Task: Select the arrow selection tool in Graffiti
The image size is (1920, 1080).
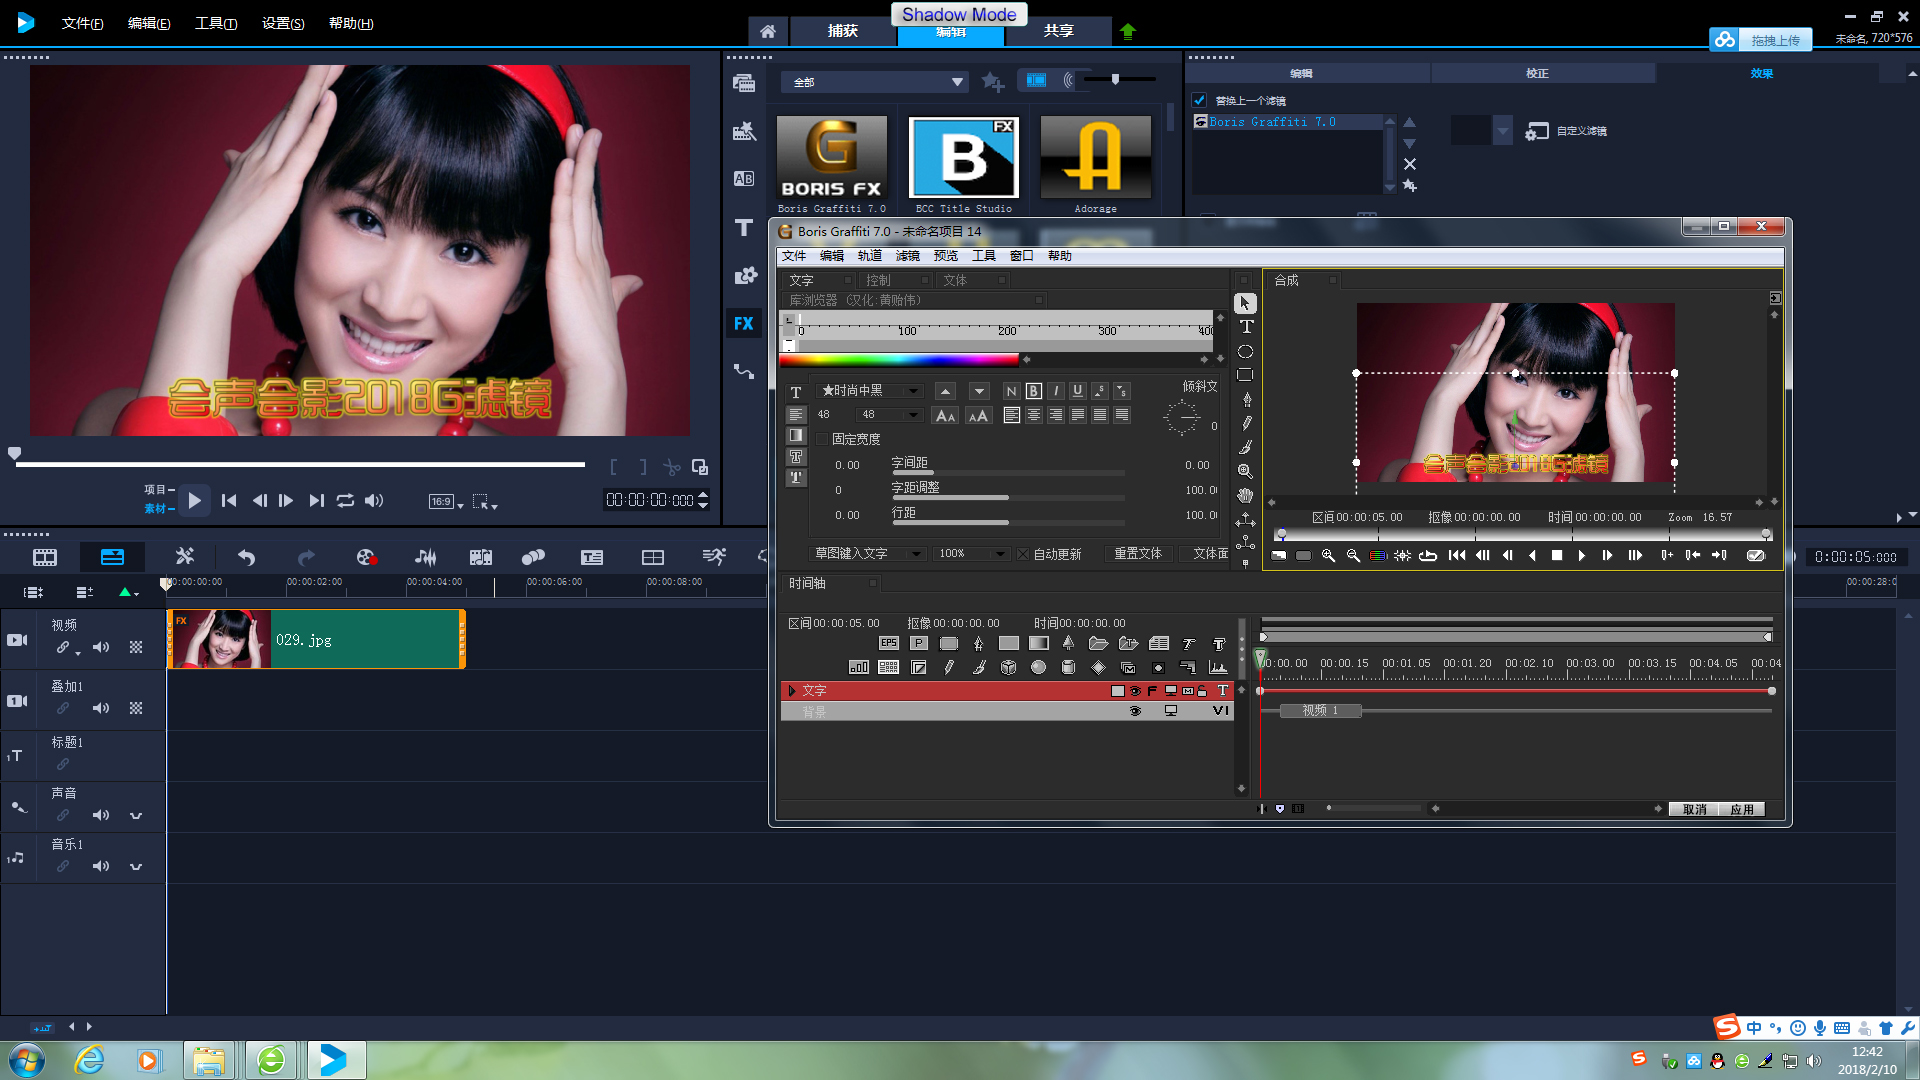Action: tap(1245, 303)
